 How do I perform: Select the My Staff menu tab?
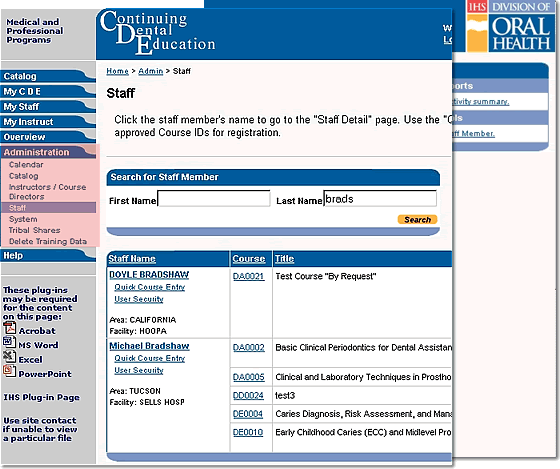coord(48,107)
